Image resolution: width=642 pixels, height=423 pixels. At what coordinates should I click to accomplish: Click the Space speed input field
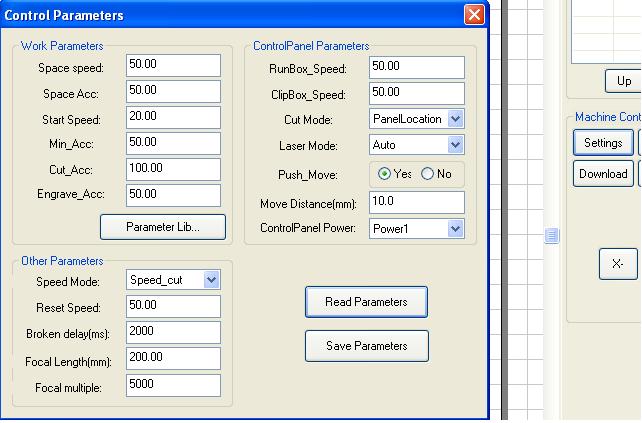point(173,65)
